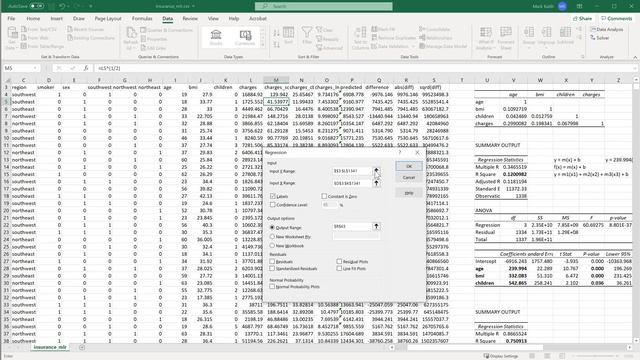Open the File menu
The width and height of the screenshot is (640, 360).
pyautogui.click(x=11, y=18)
